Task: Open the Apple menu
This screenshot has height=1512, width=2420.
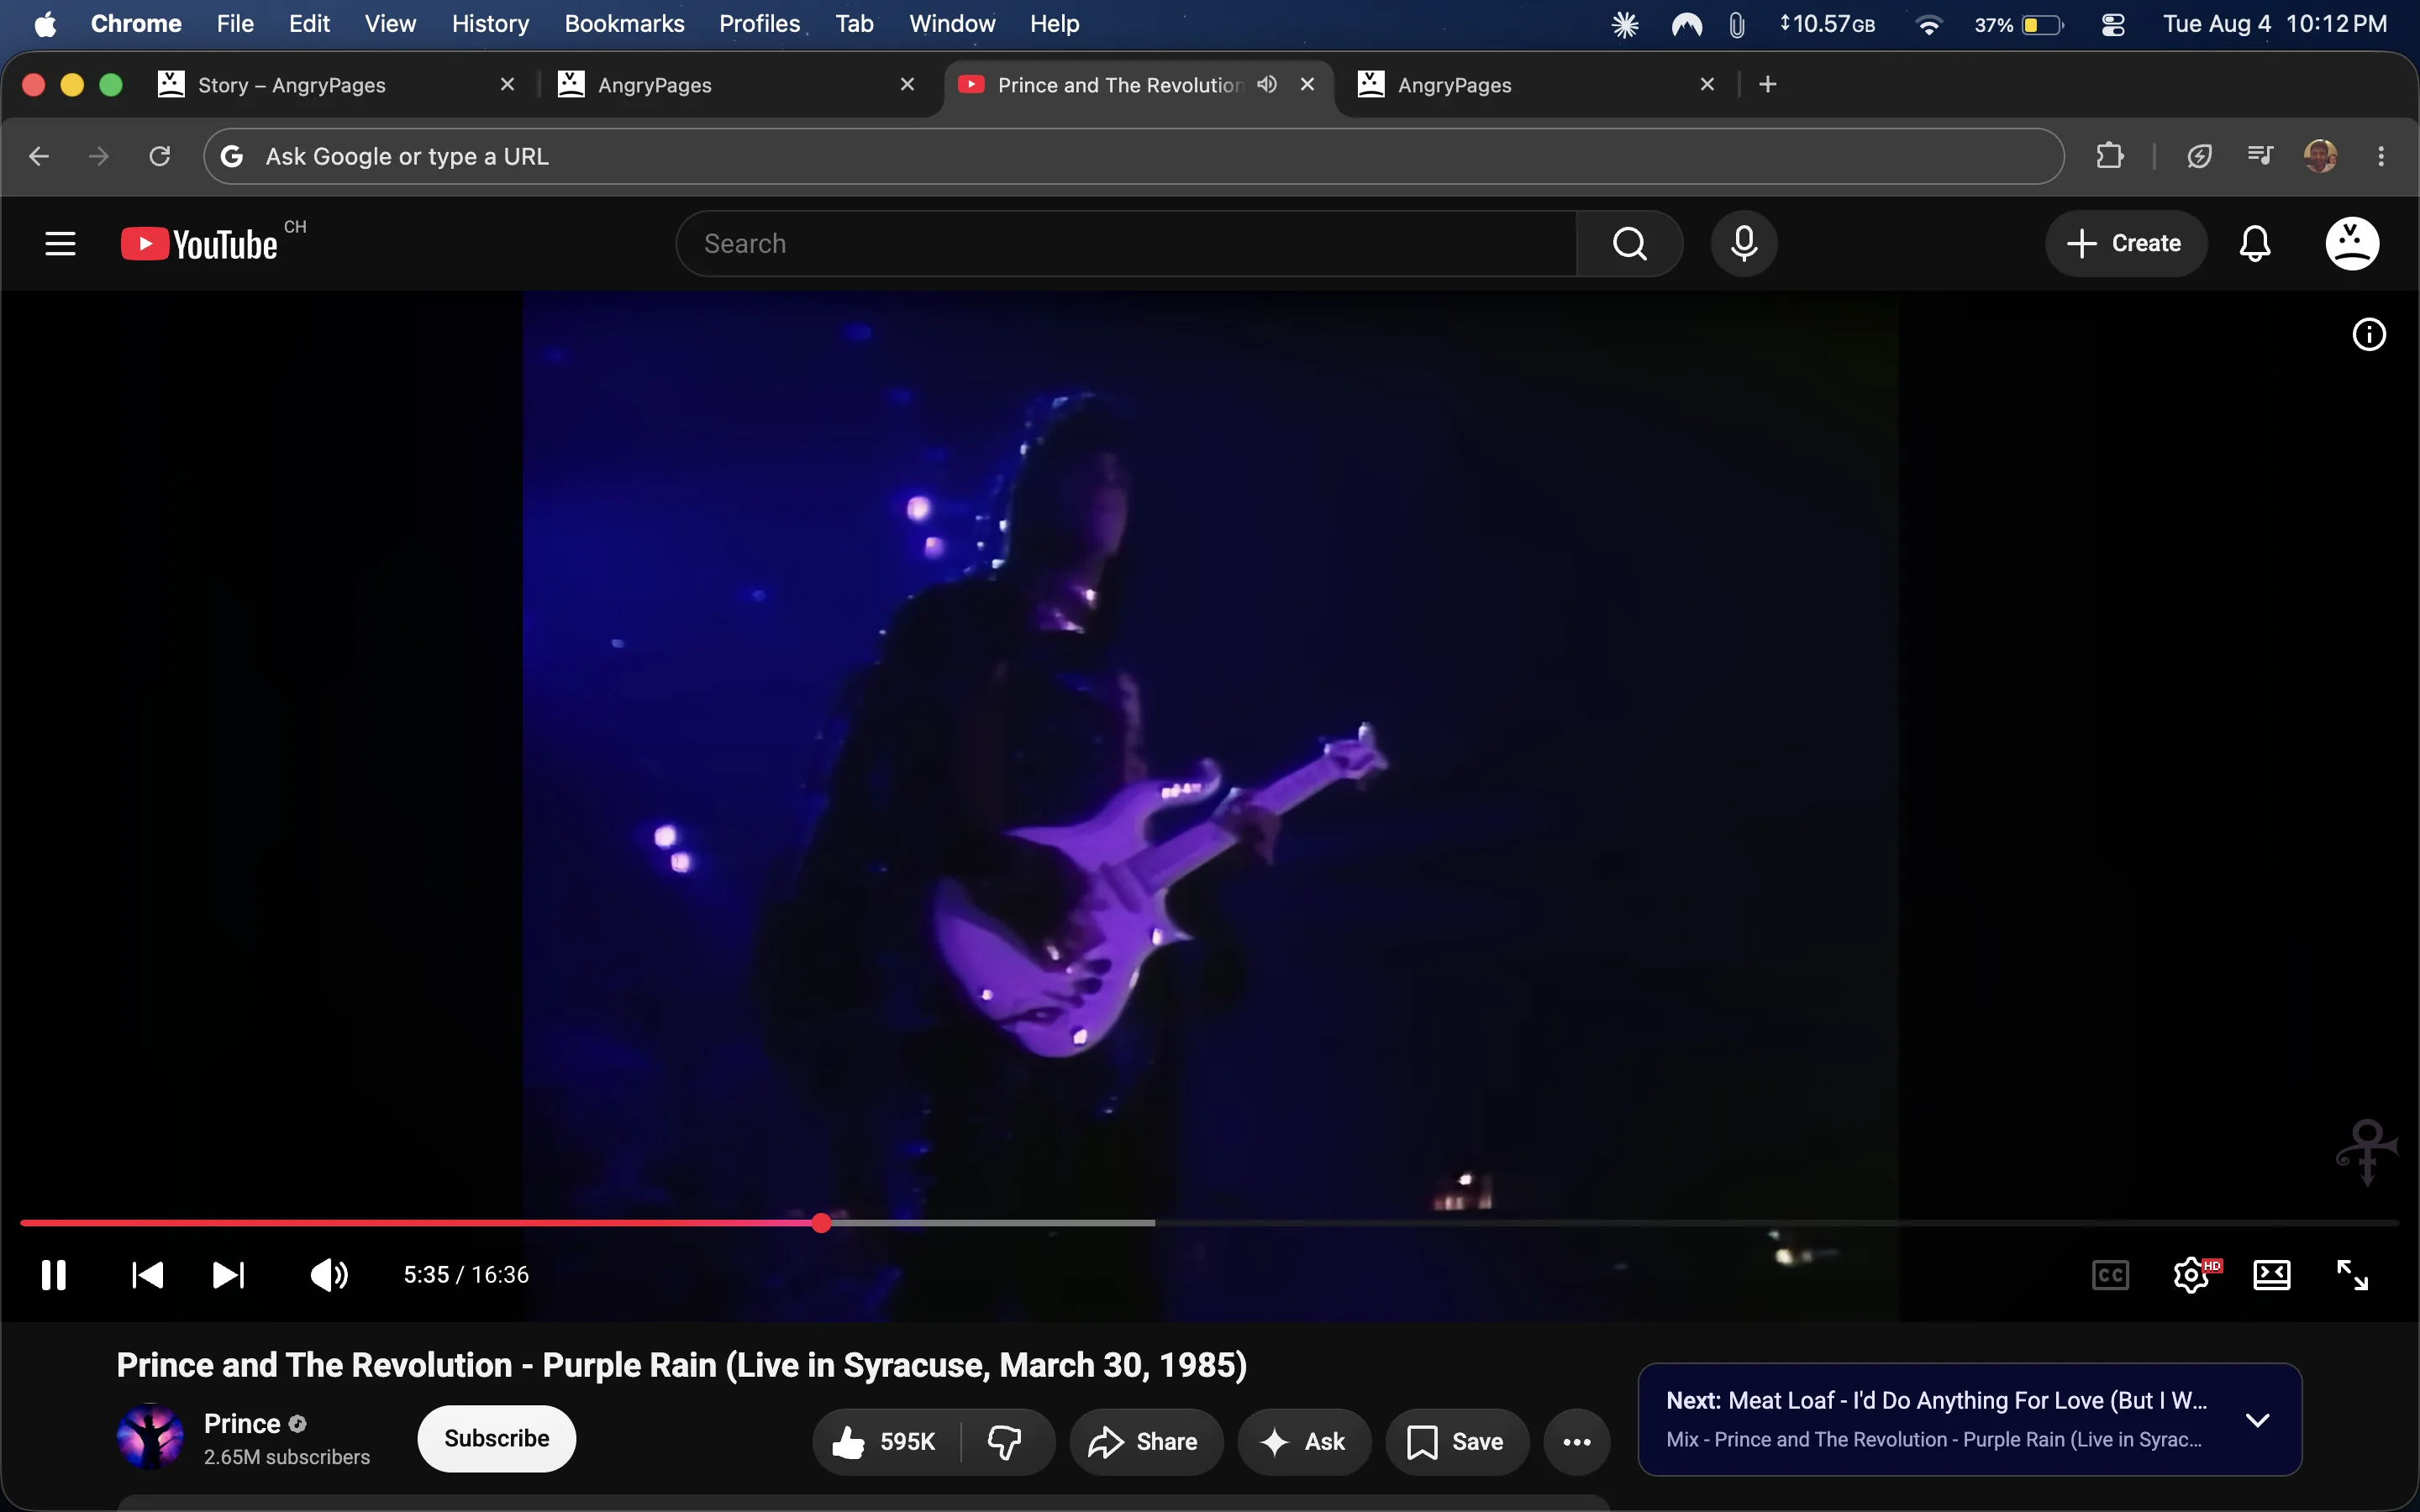Action: pyautogui.click(x=45, y=24)
